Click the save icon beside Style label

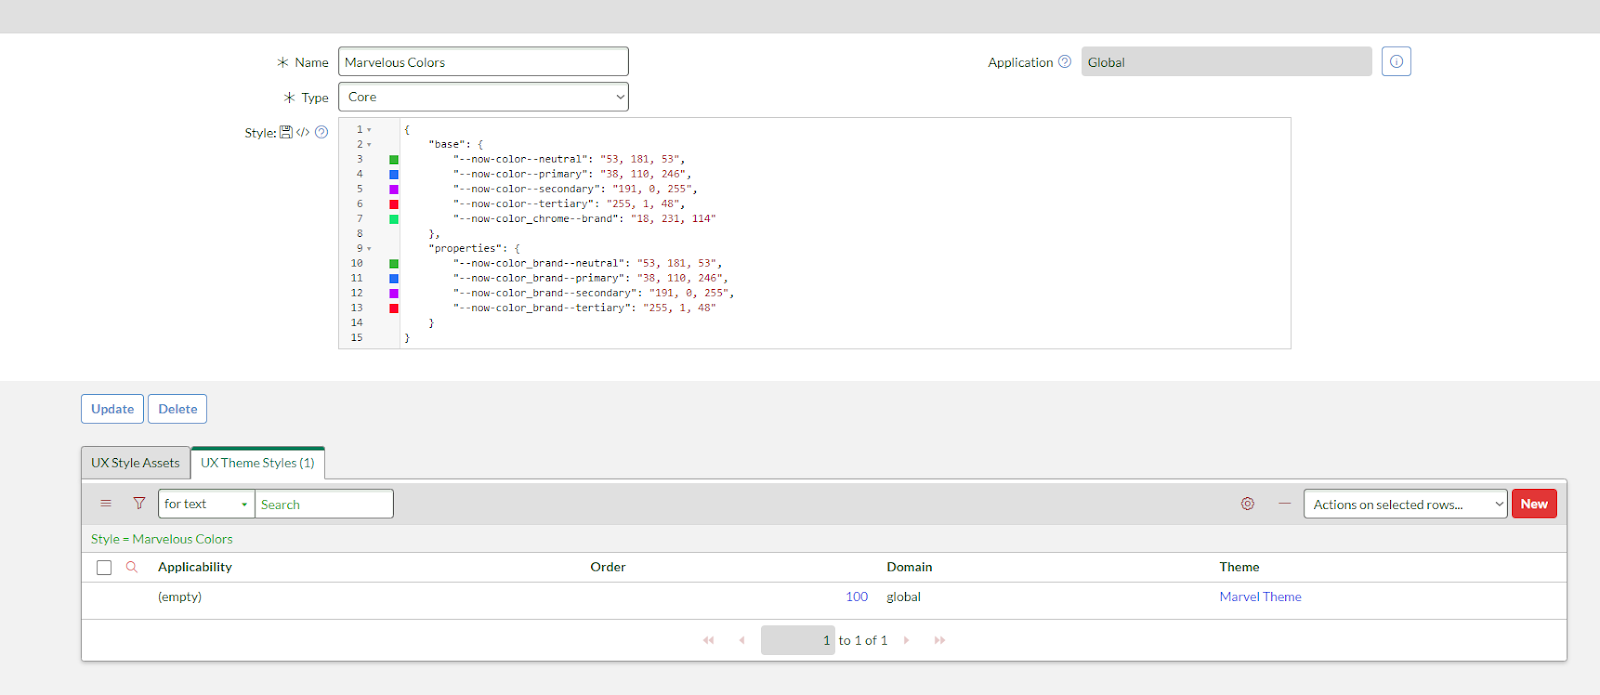point(286,132)
